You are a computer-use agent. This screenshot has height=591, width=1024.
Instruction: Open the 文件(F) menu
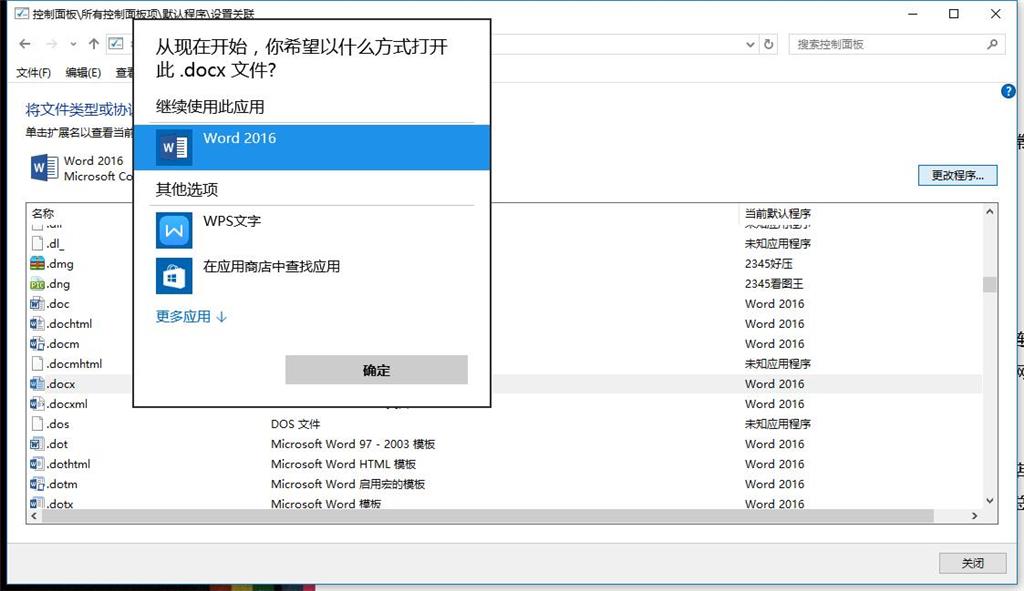[33, 72]
